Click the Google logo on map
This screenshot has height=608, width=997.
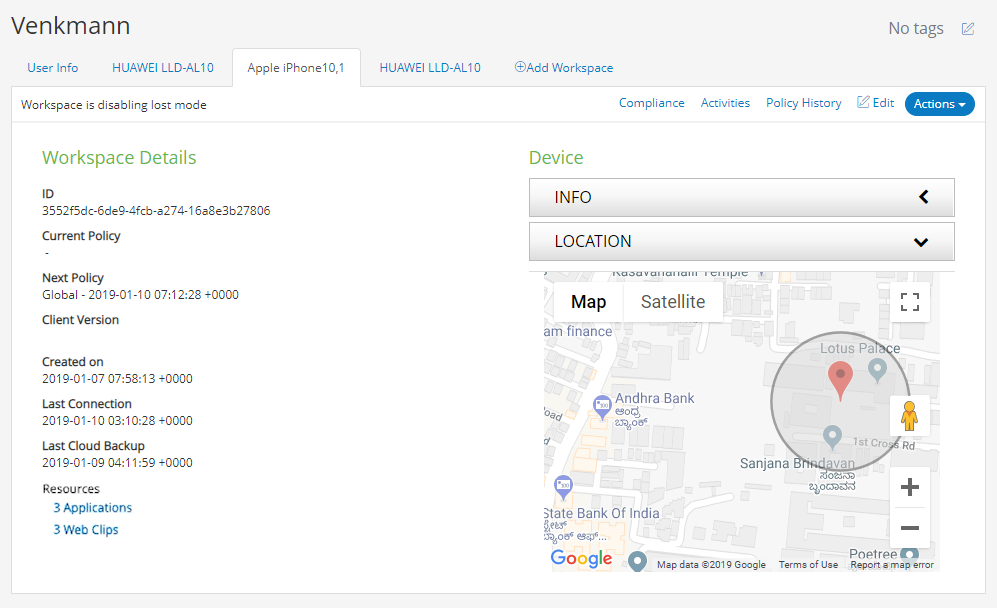[x=581, y=558]
